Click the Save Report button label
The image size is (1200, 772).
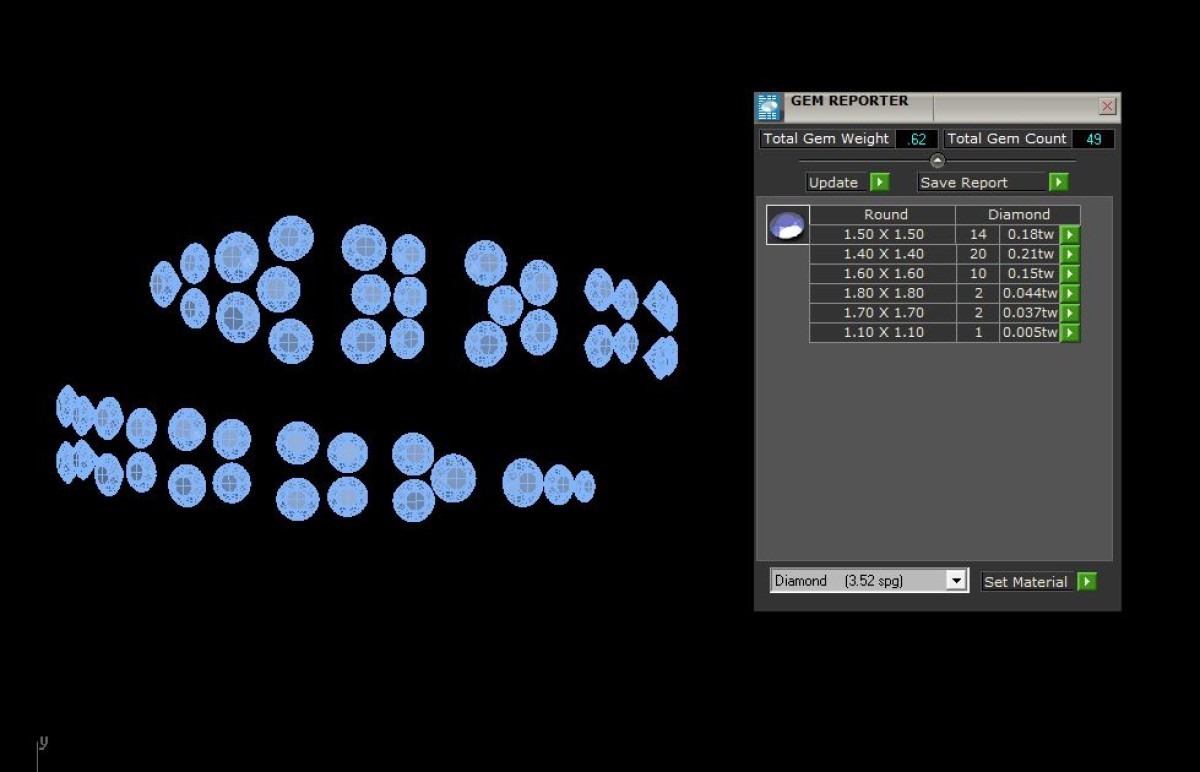point(964,182)
